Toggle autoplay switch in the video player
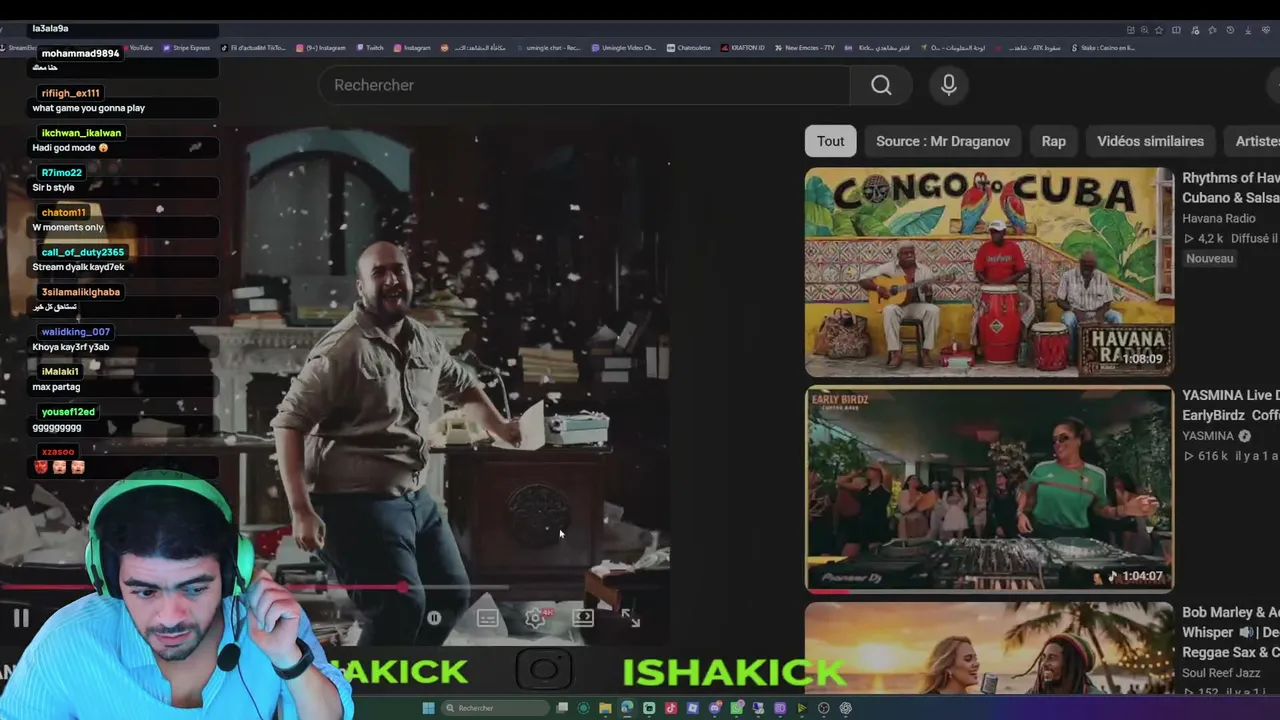The image size is (1280, 720). pos(434,618)
